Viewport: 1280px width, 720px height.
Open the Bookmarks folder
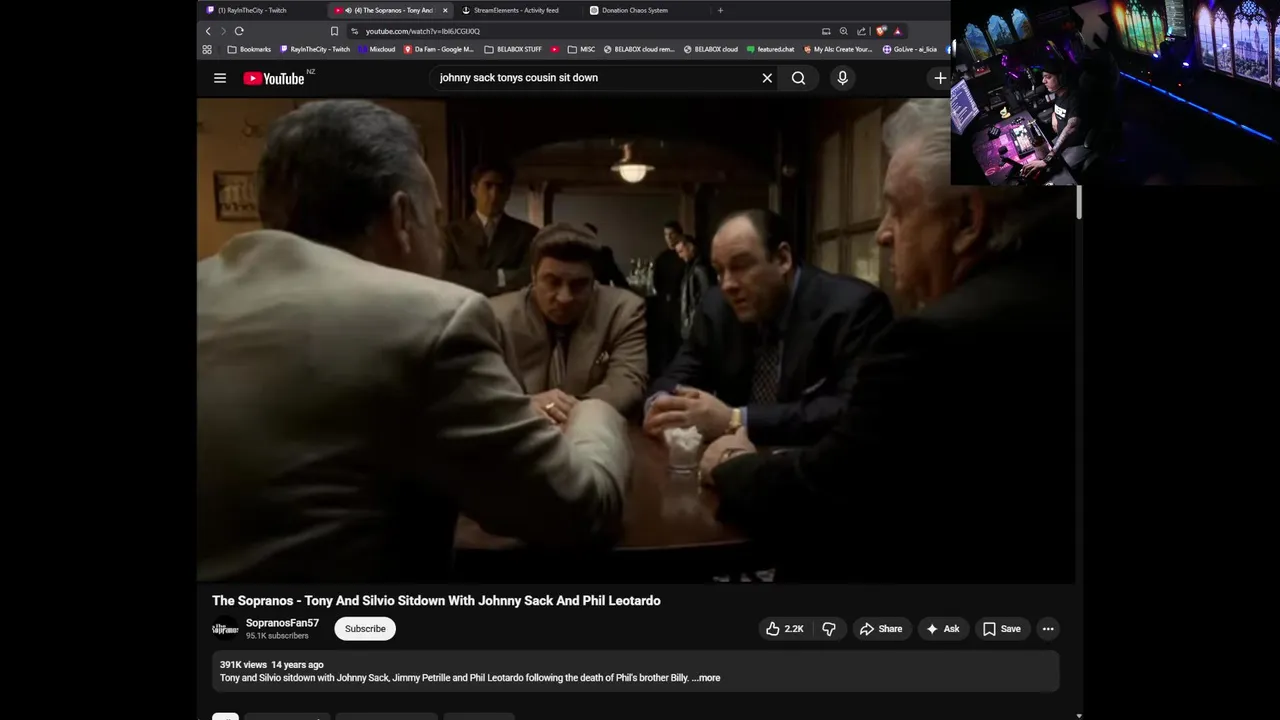coord(249,49)
